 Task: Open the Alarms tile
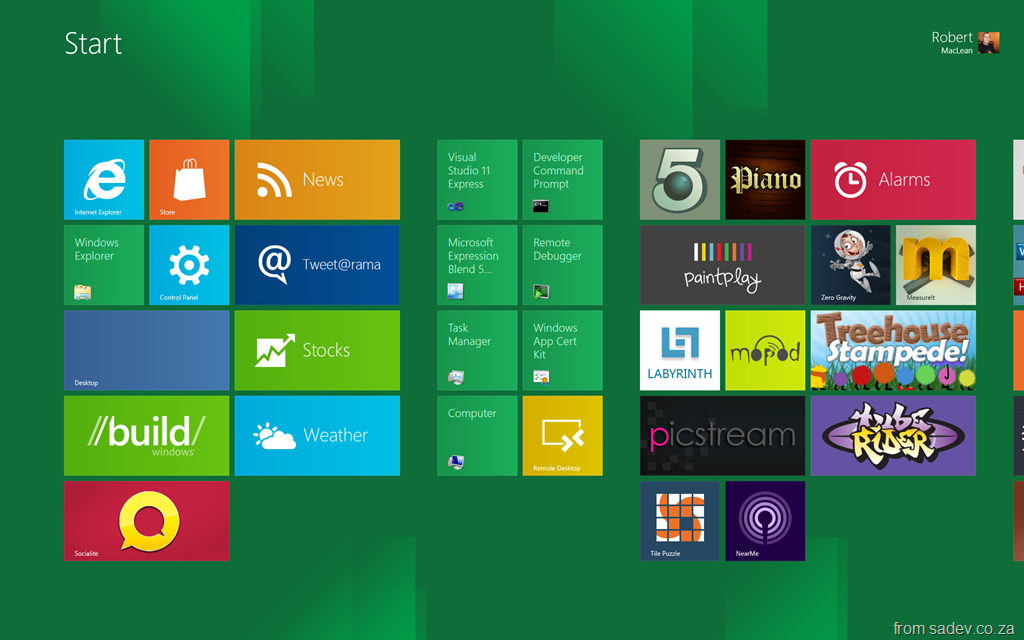coord(893,180)
